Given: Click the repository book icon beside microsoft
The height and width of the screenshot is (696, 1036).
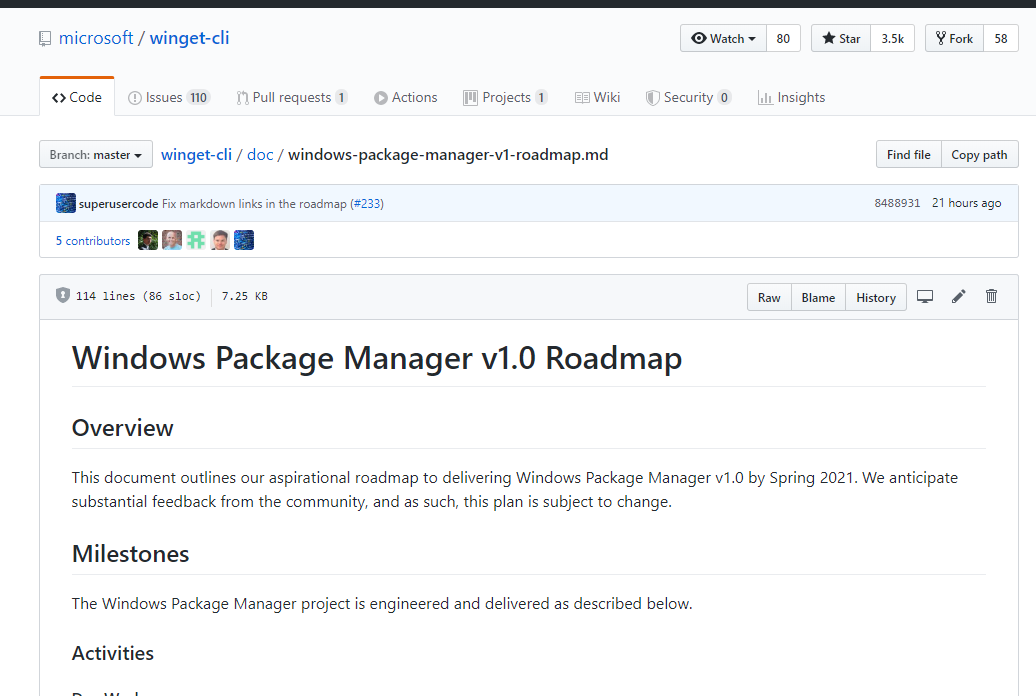Looking at the screenshot, I should pyautogui.click(x=45, y=39).
